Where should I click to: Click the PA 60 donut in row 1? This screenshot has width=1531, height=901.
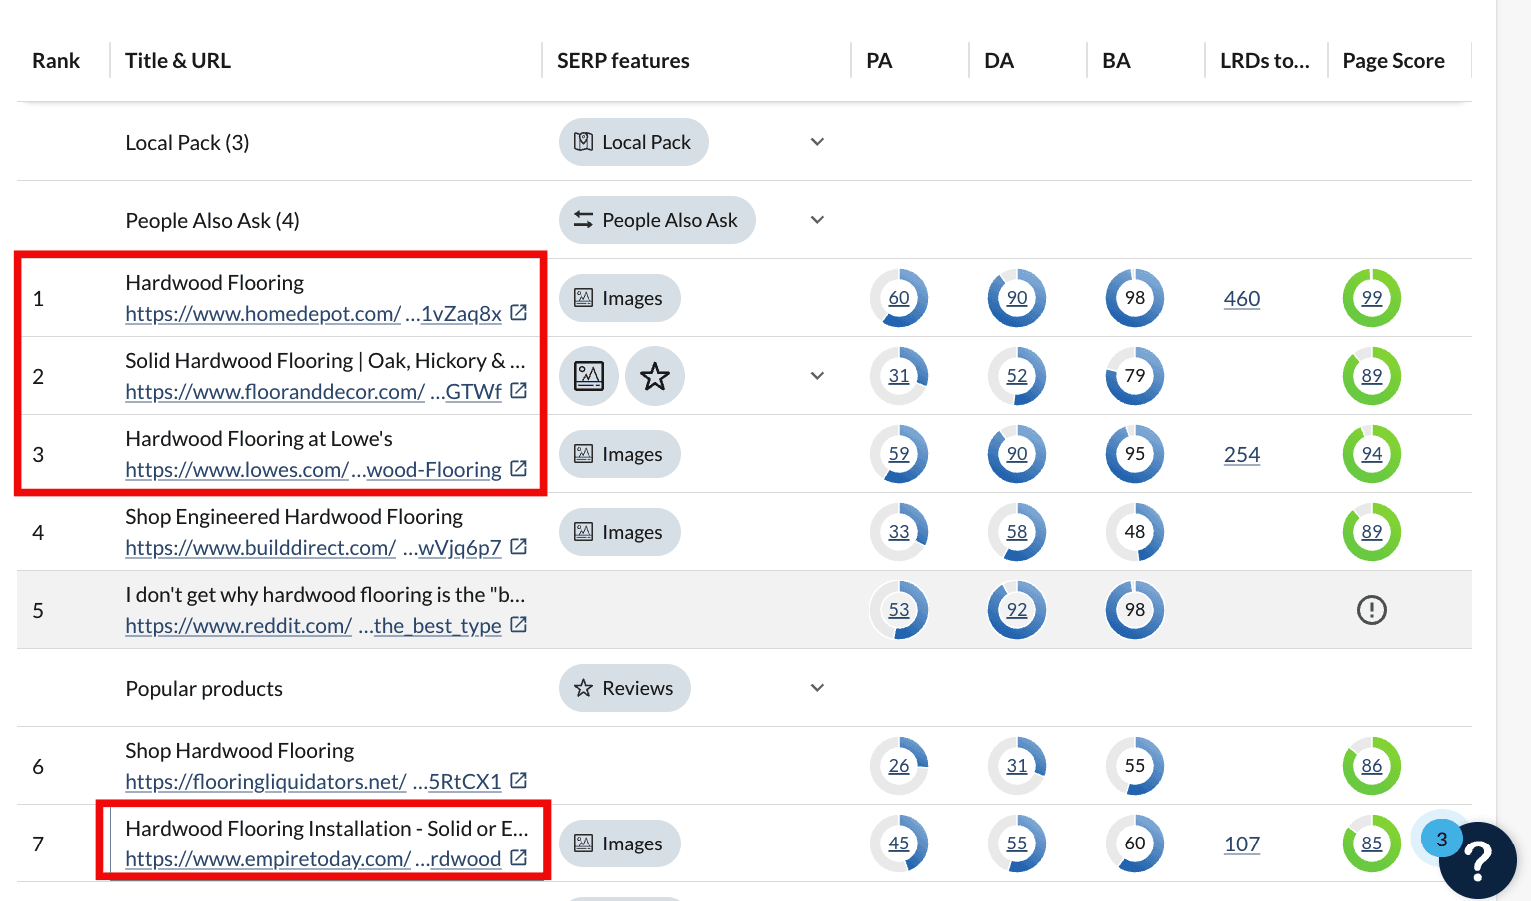coord(899,298)
